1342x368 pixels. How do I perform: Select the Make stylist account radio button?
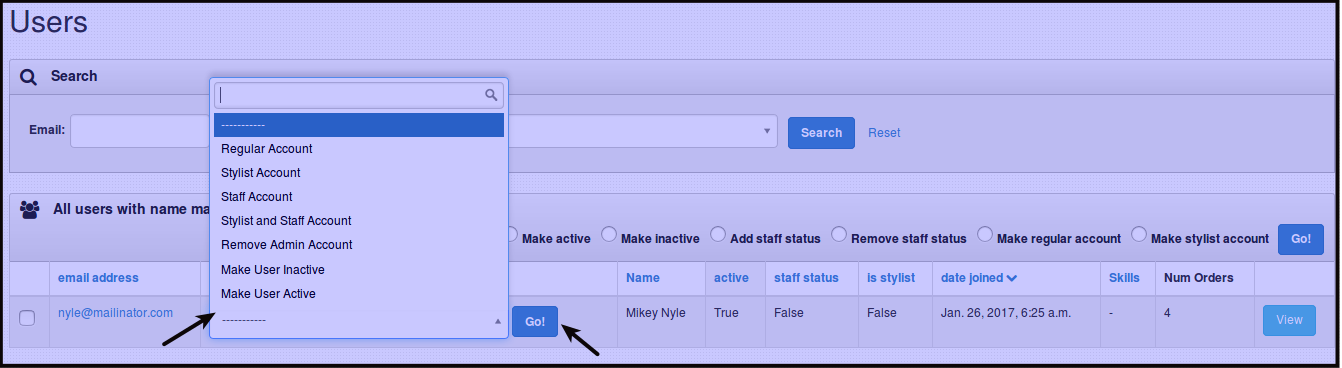tap(1138, 234)
